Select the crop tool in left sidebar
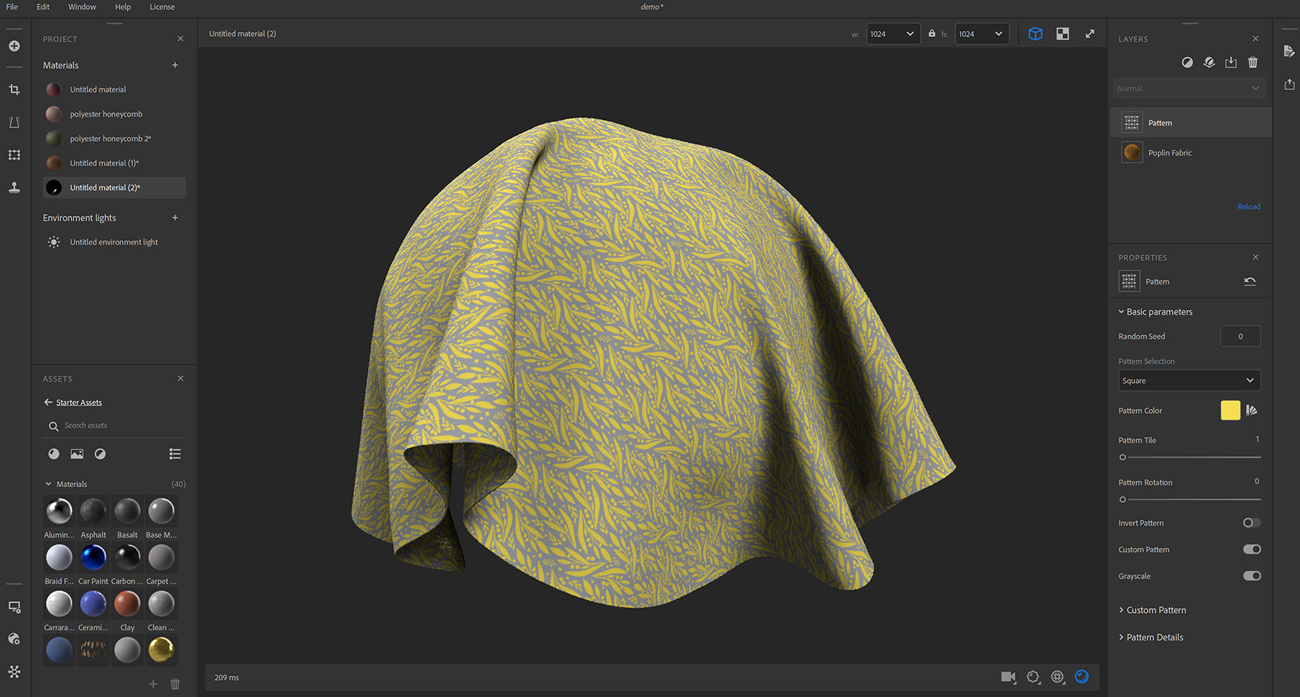Image resolution: width=1300 pixels, height=697 pixels. 14,90
